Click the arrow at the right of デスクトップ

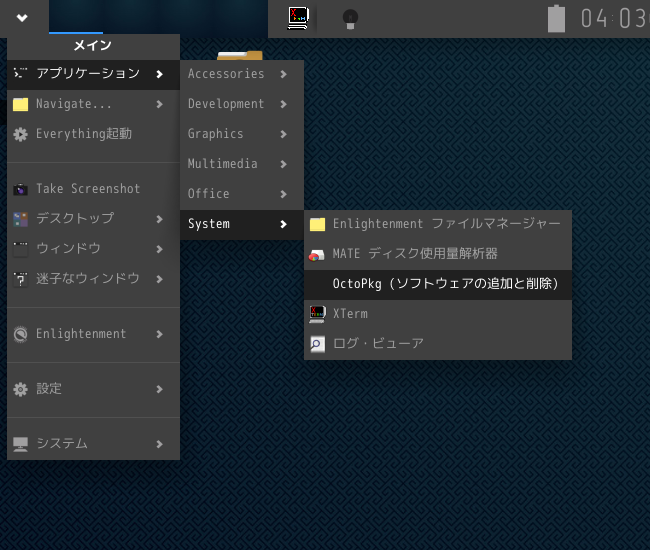tap(160, 219)
